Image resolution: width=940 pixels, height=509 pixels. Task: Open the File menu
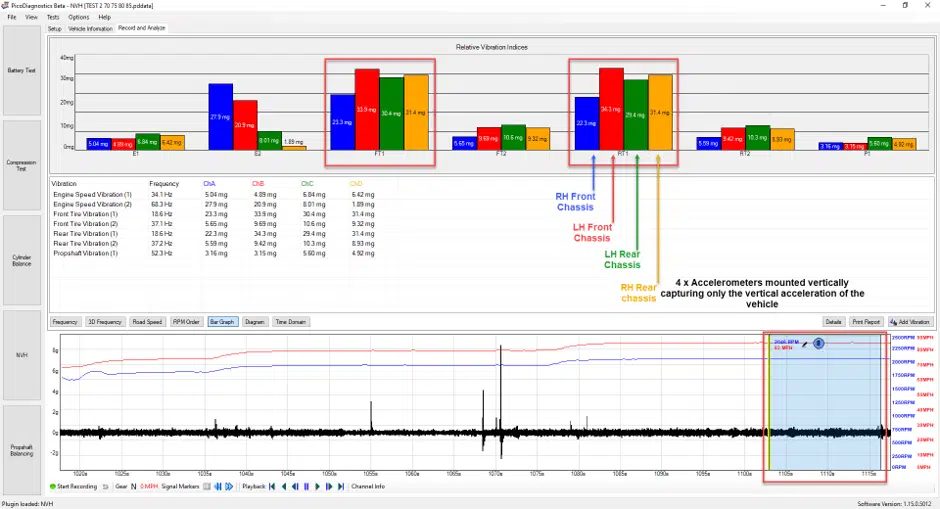click(12, 17)
